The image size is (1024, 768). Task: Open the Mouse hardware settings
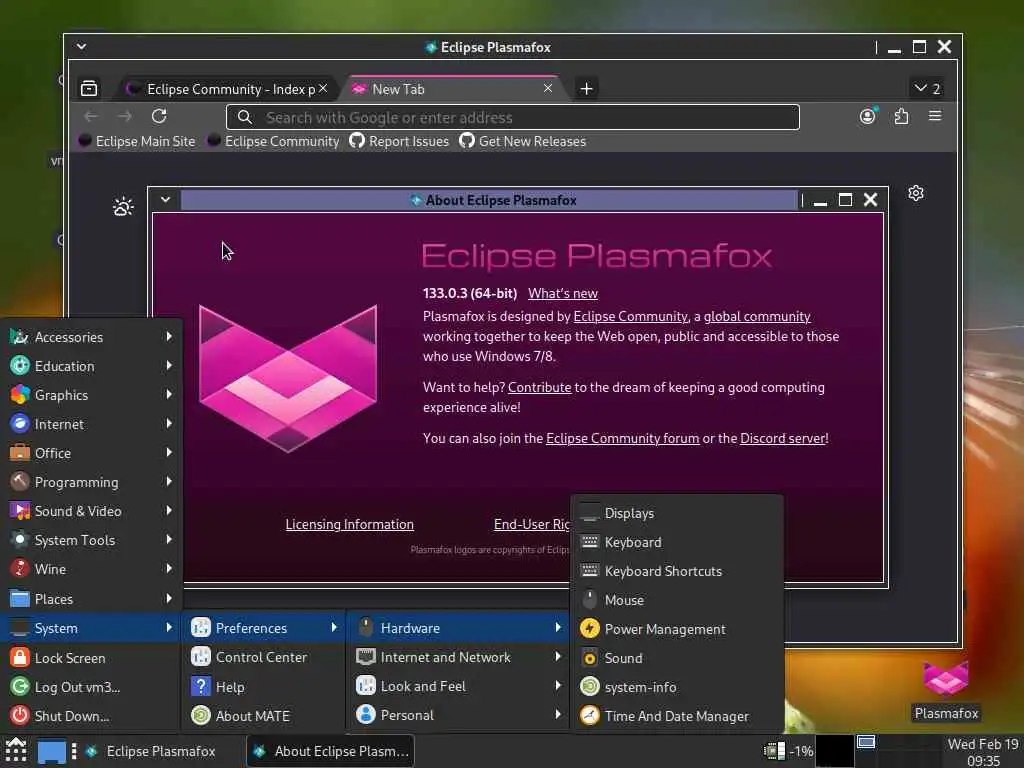(677, 600)
